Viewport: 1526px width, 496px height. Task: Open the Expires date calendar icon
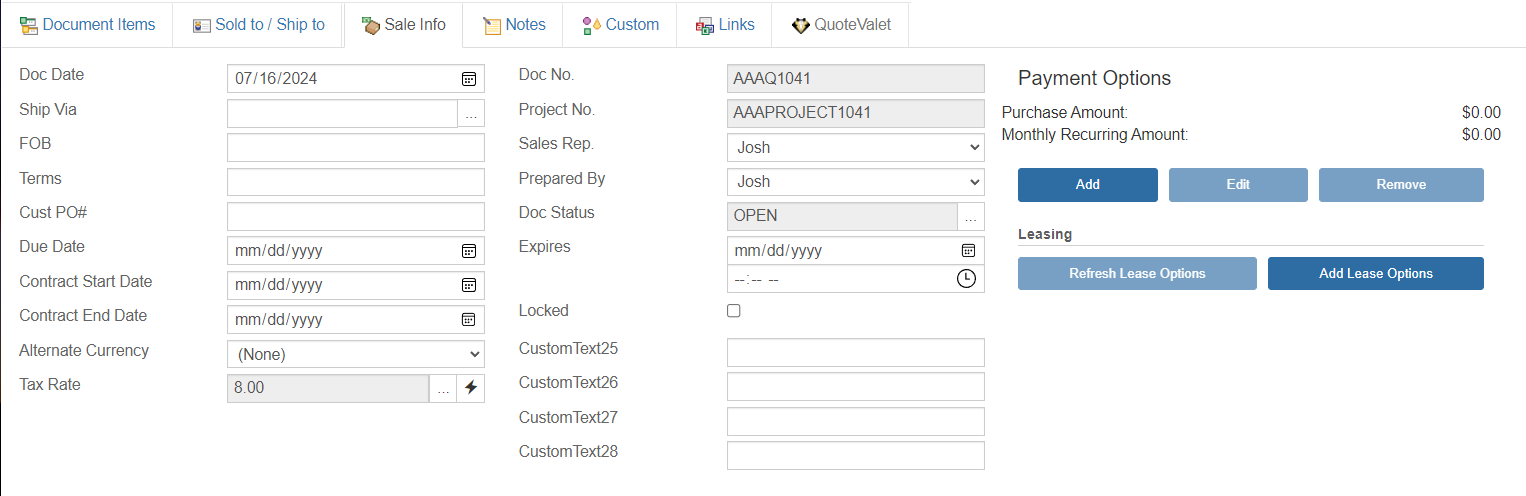click(x=968, y=250)
